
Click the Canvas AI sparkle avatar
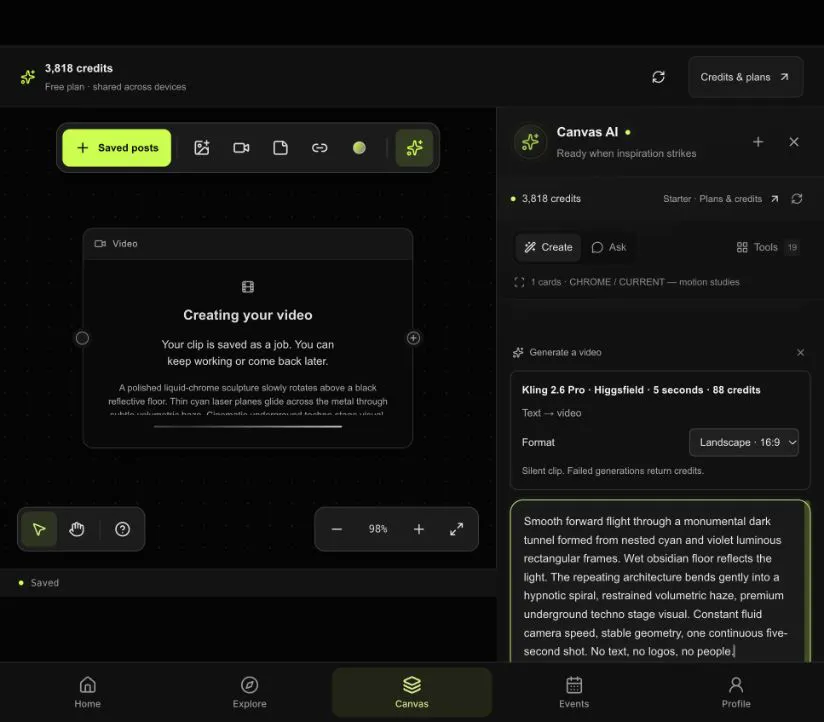[530, 142]
